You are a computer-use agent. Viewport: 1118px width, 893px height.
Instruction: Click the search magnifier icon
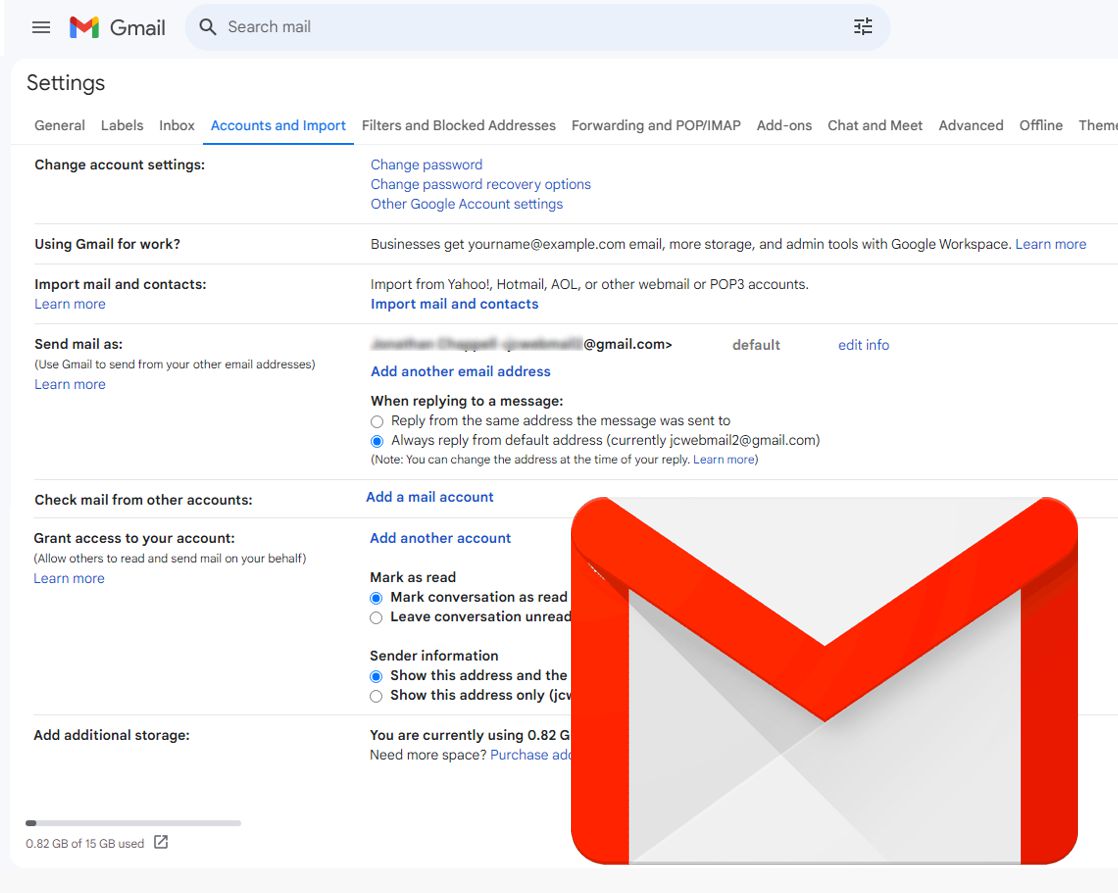pyautogui.click(x=207, y=26)
